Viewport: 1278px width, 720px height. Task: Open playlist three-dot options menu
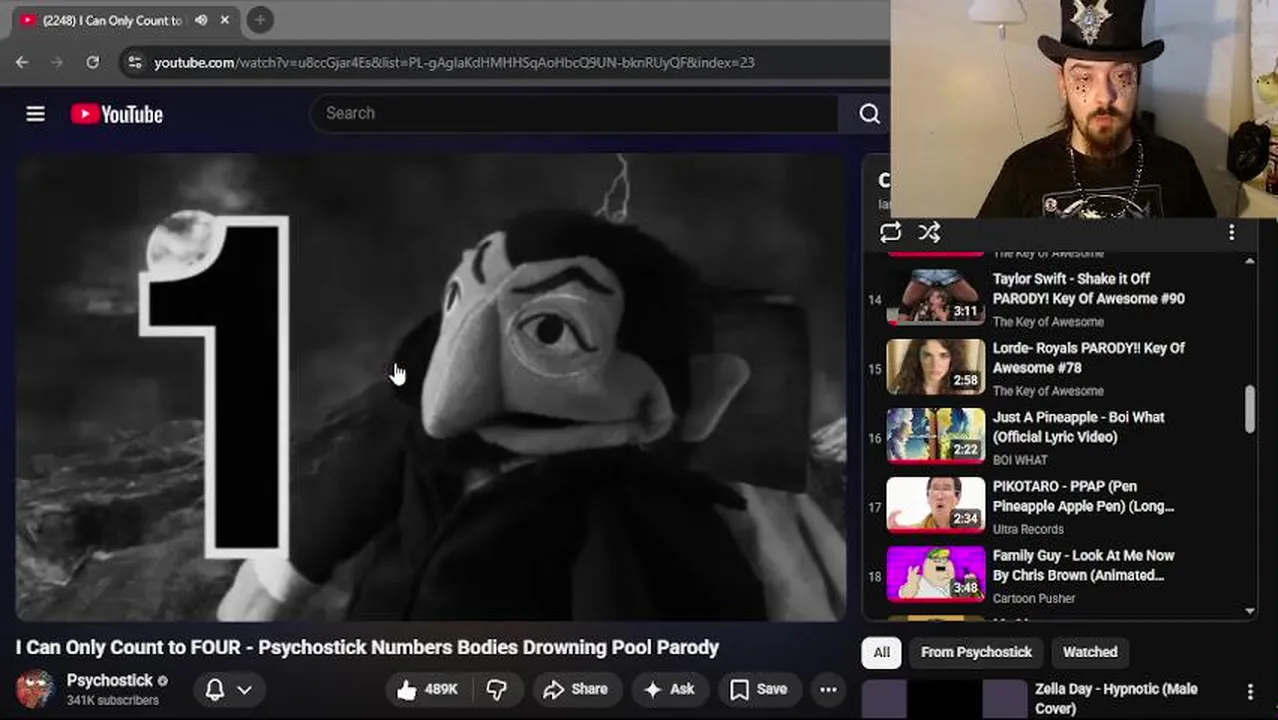[x=1231, y=232]
